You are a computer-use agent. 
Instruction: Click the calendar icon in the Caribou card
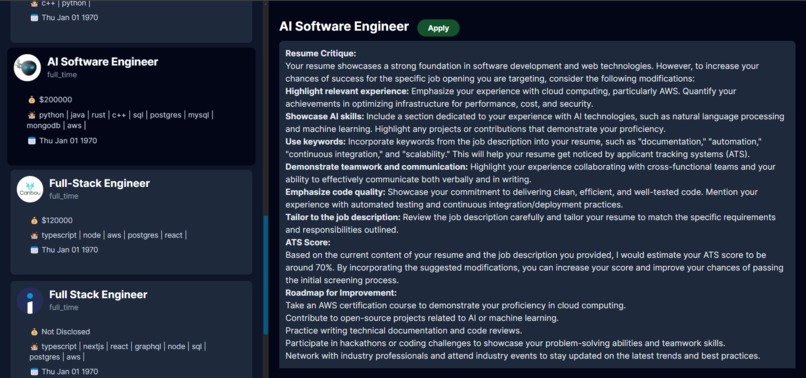[x=34, y=250]
